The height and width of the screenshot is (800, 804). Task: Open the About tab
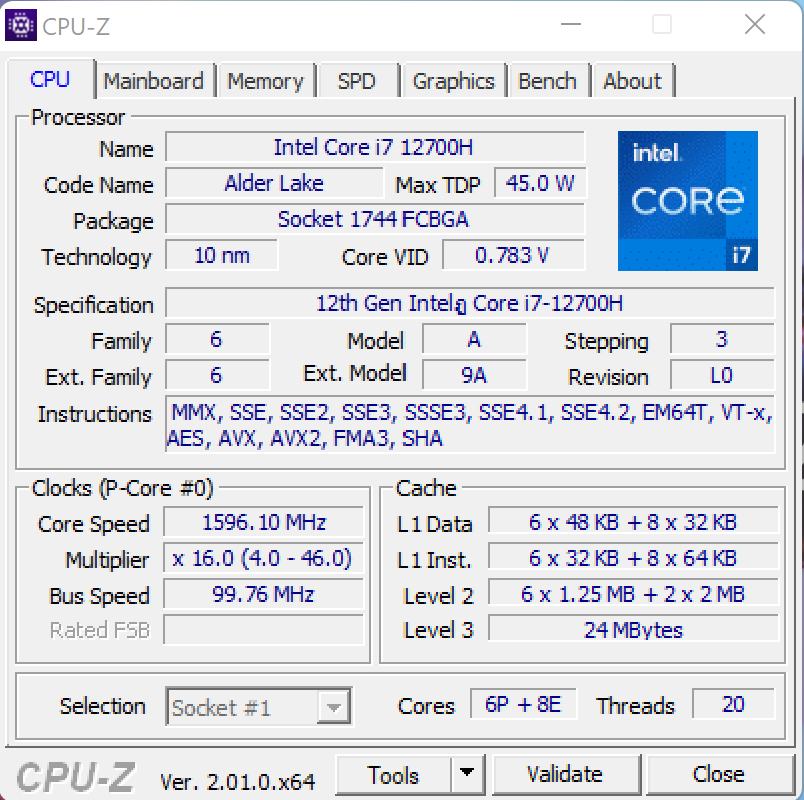pyautogui.click(x=632, y=81)
